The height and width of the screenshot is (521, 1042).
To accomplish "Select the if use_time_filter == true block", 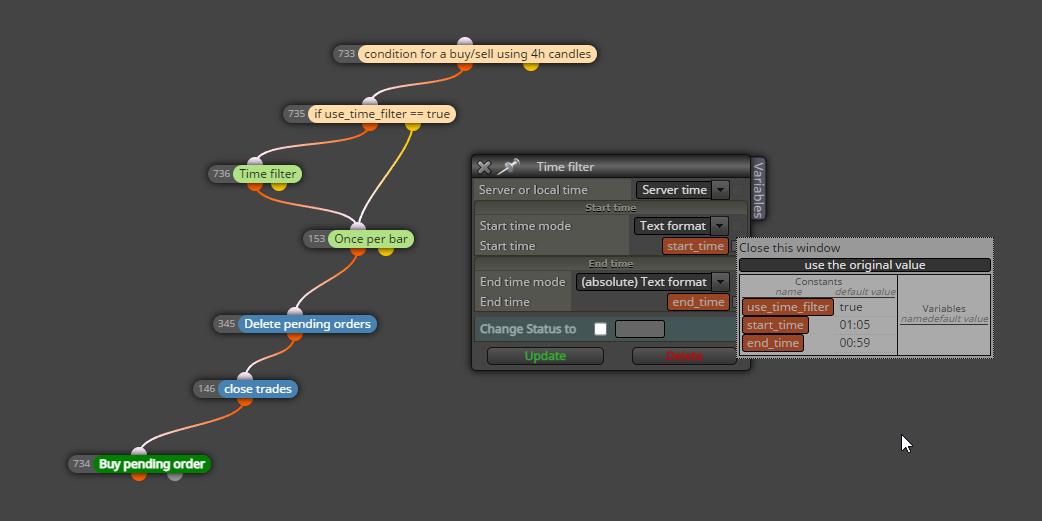I will pyautogui.click(x=381, y=114).
